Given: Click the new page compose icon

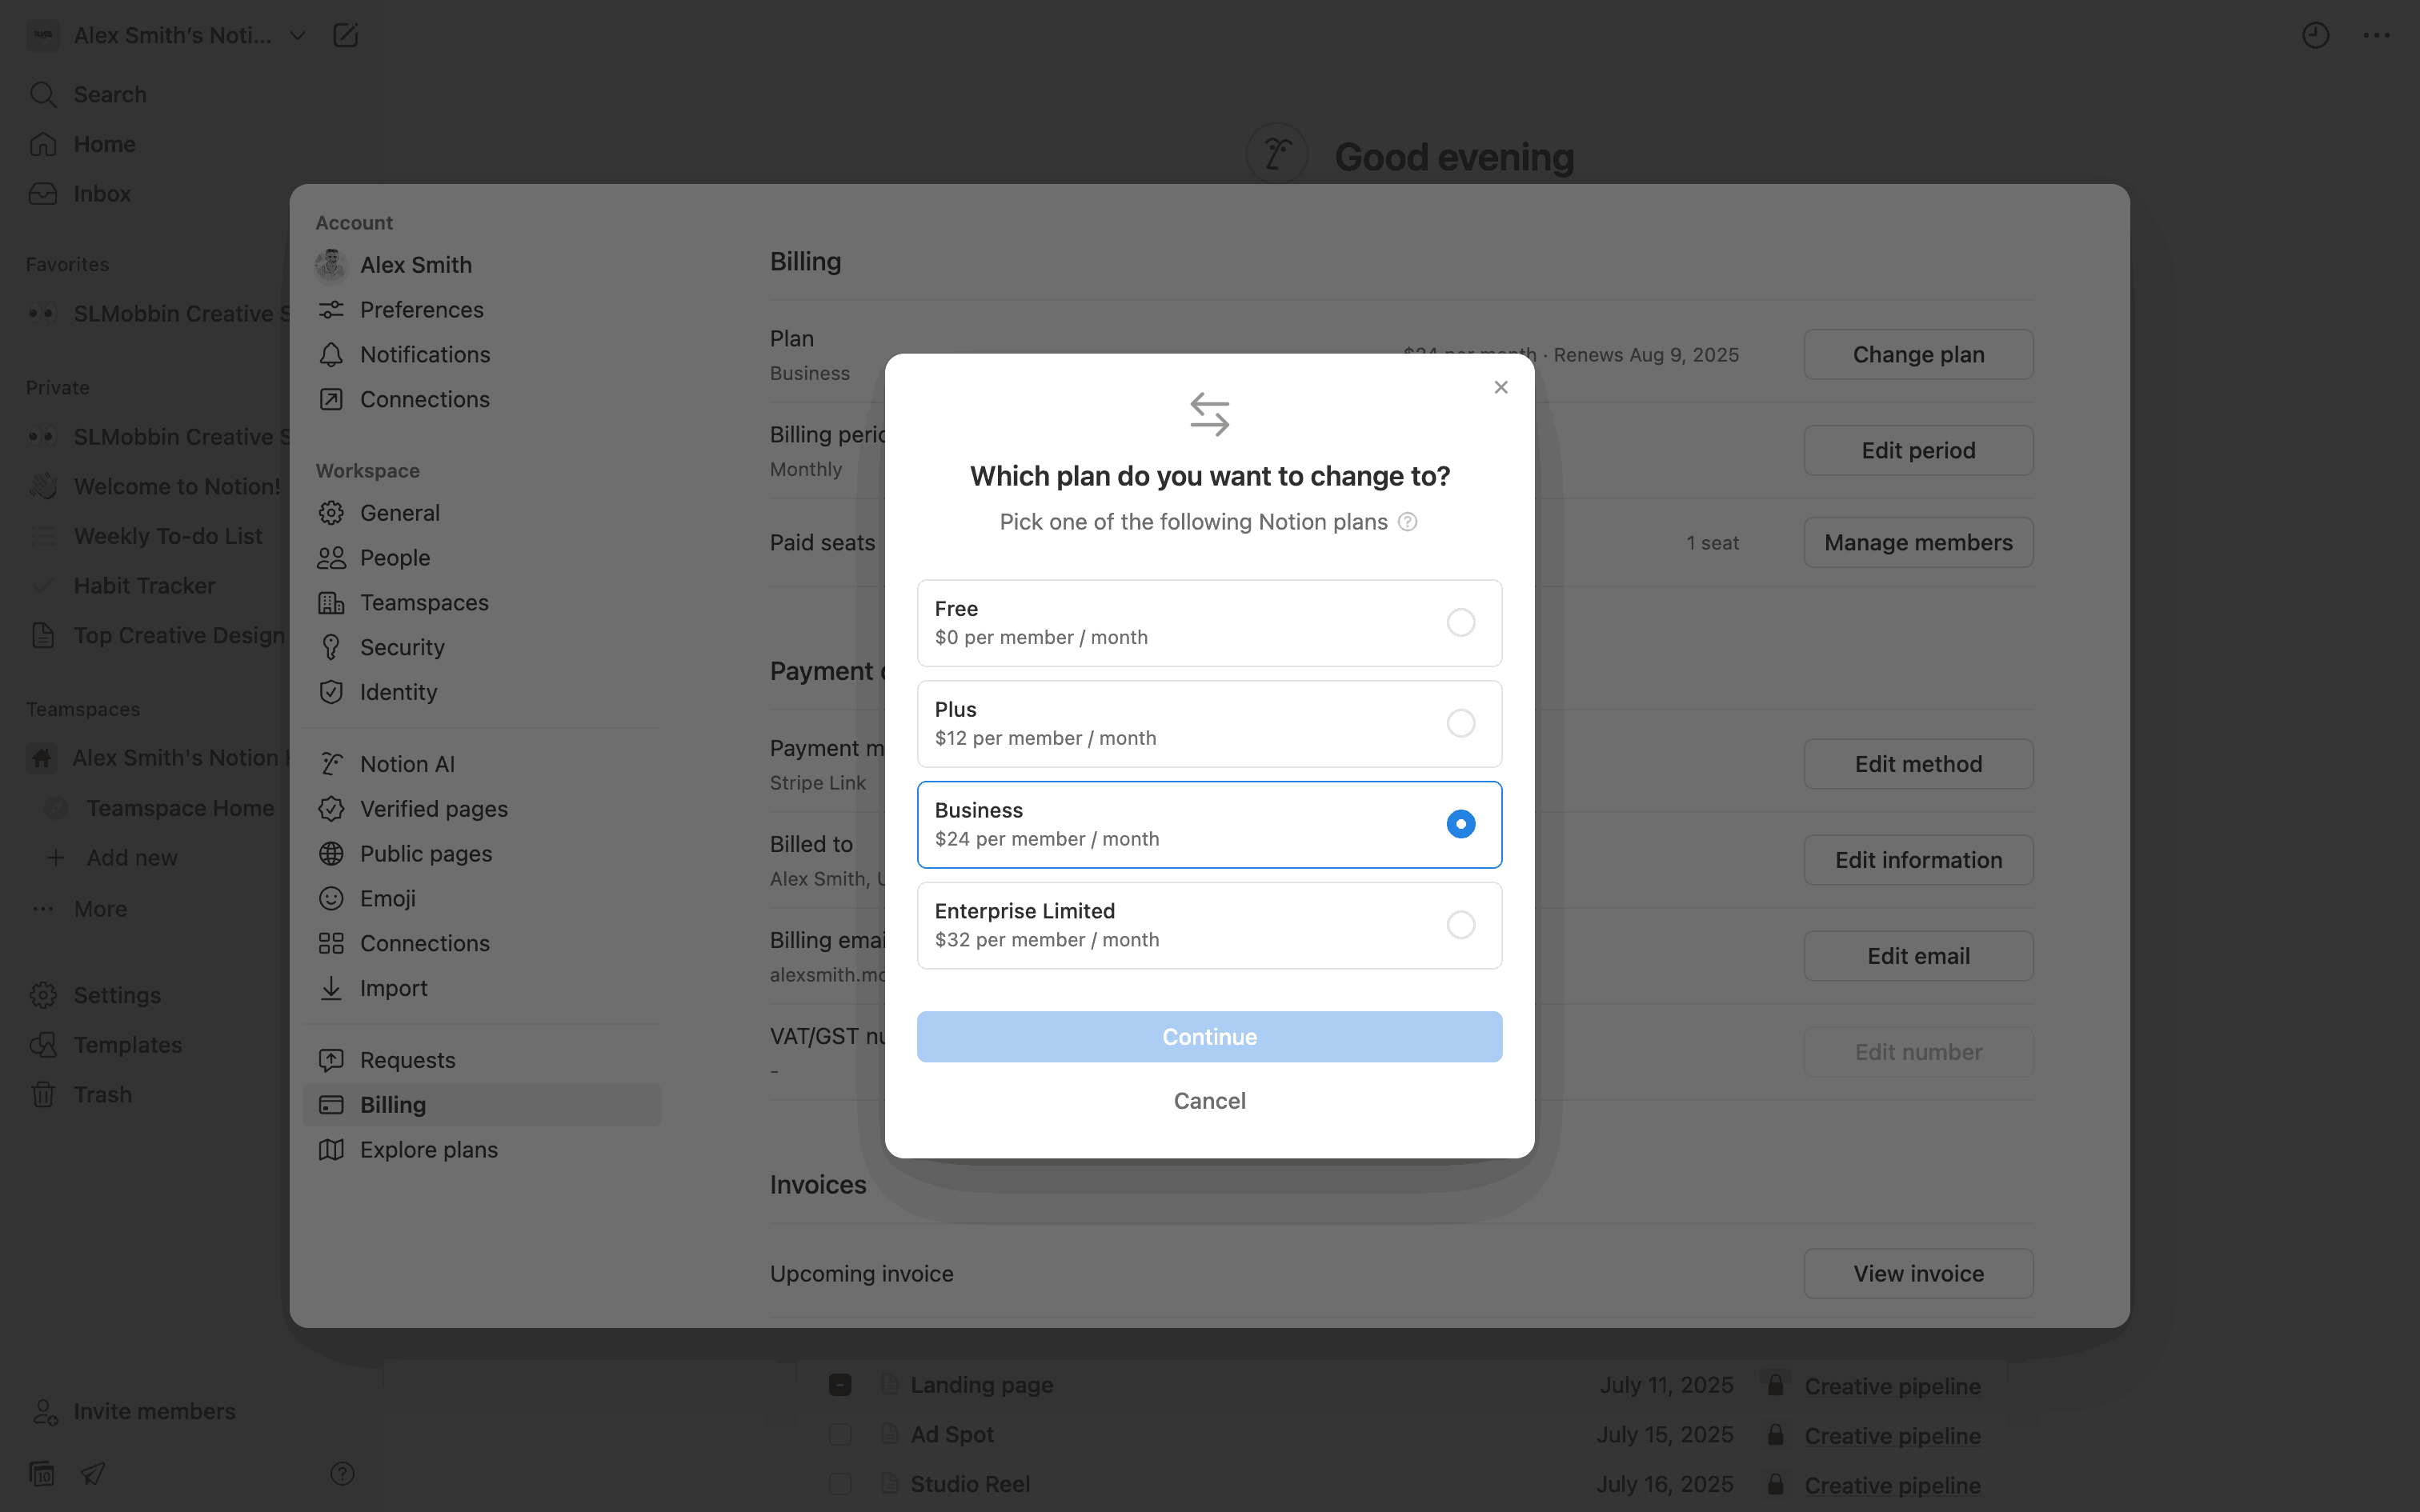Looking at the screenshot, I should tap(345, 36).
